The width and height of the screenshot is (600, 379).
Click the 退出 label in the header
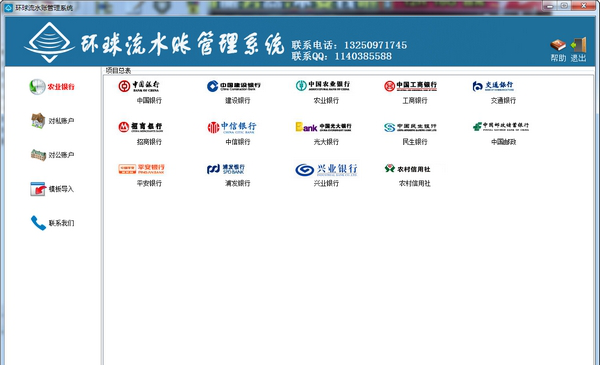click(x=578, y=58)
